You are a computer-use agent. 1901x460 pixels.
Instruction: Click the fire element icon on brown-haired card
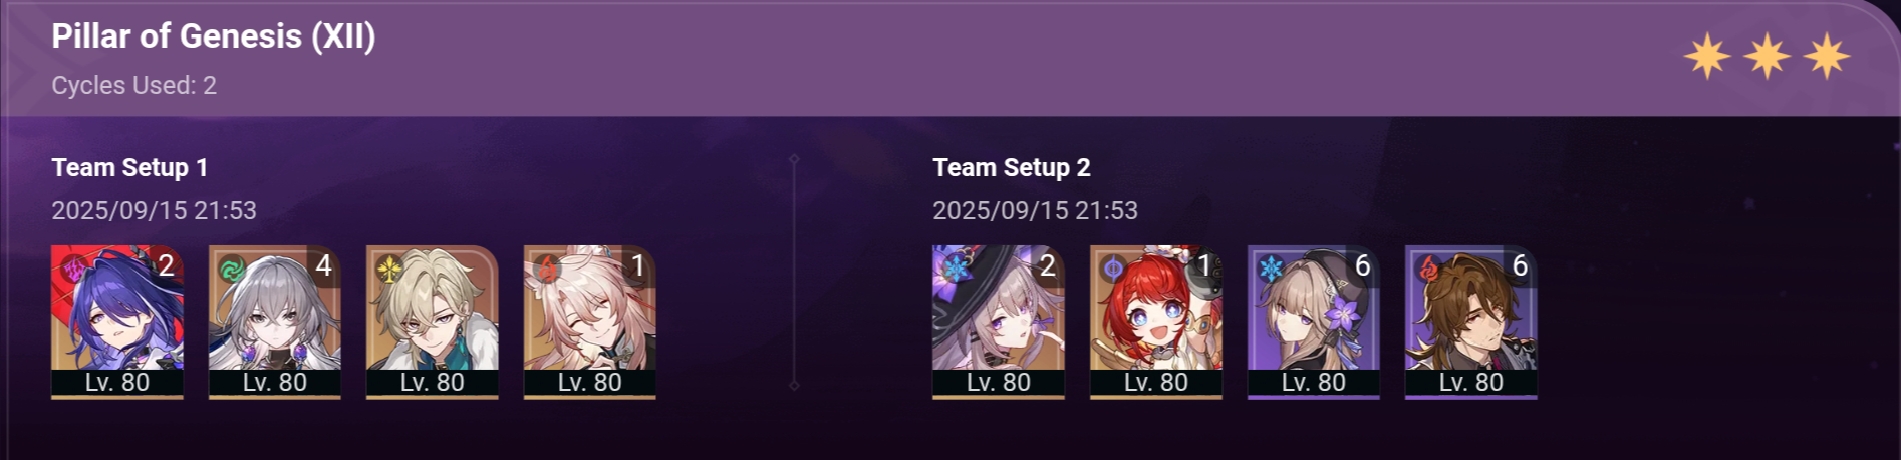click(x=1428, y=268)
